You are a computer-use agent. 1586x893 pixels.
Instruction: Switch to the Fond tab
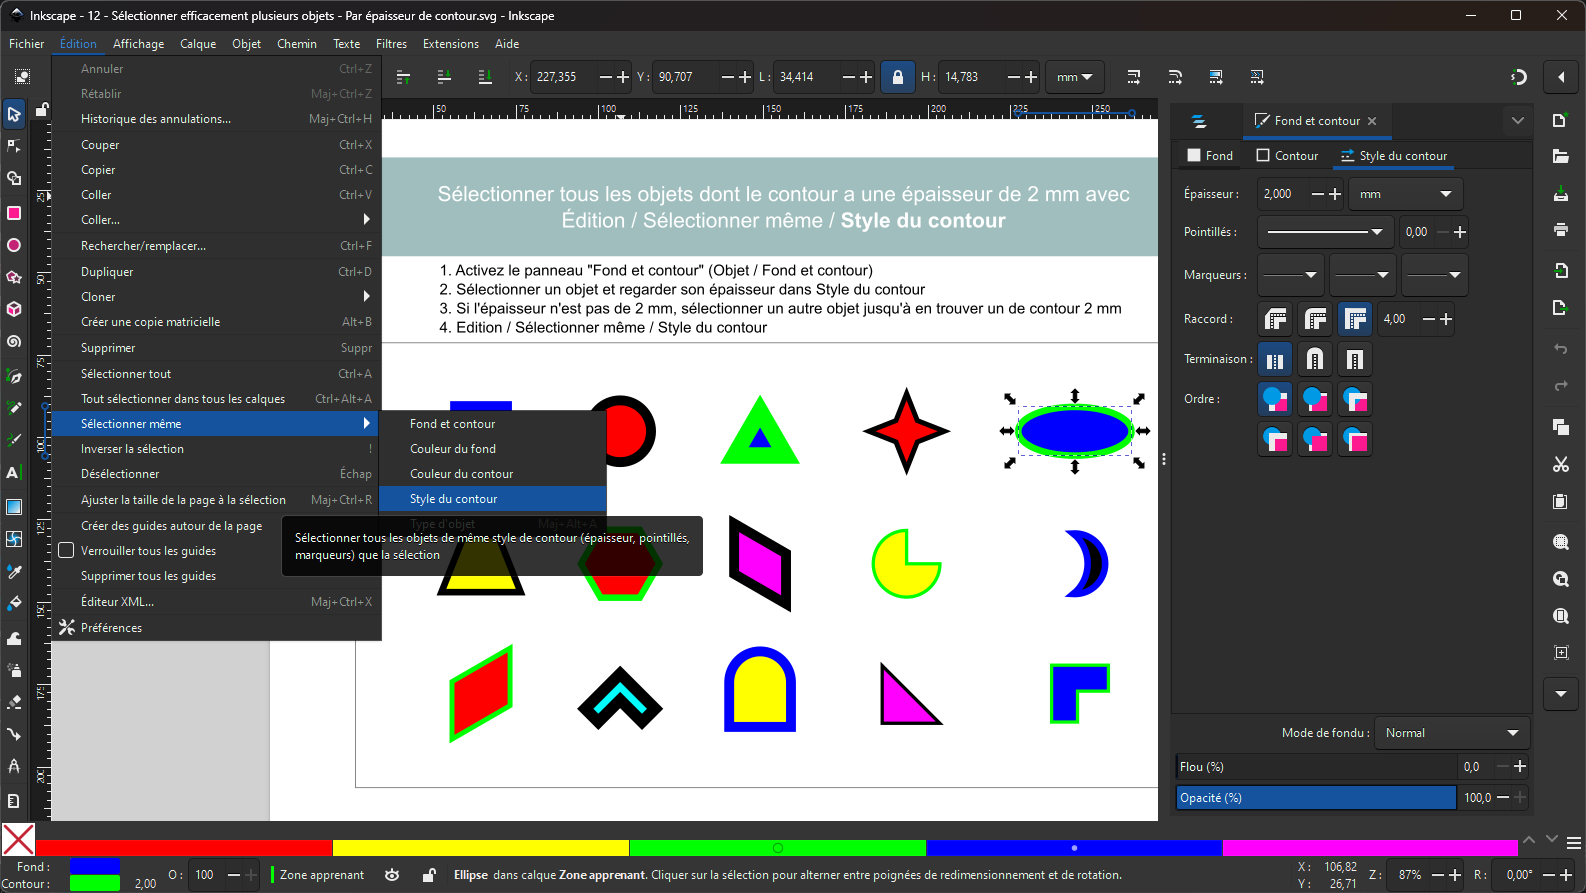pos(1210,156)
